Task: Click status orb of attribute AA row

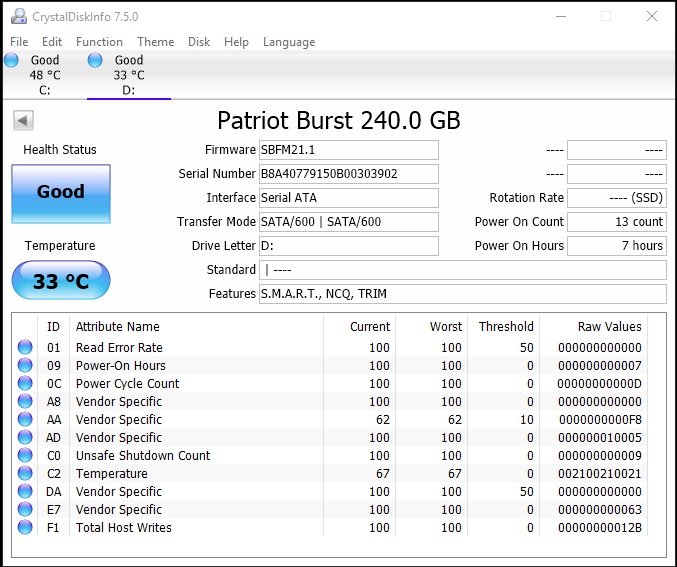Action: coord(25,419)
